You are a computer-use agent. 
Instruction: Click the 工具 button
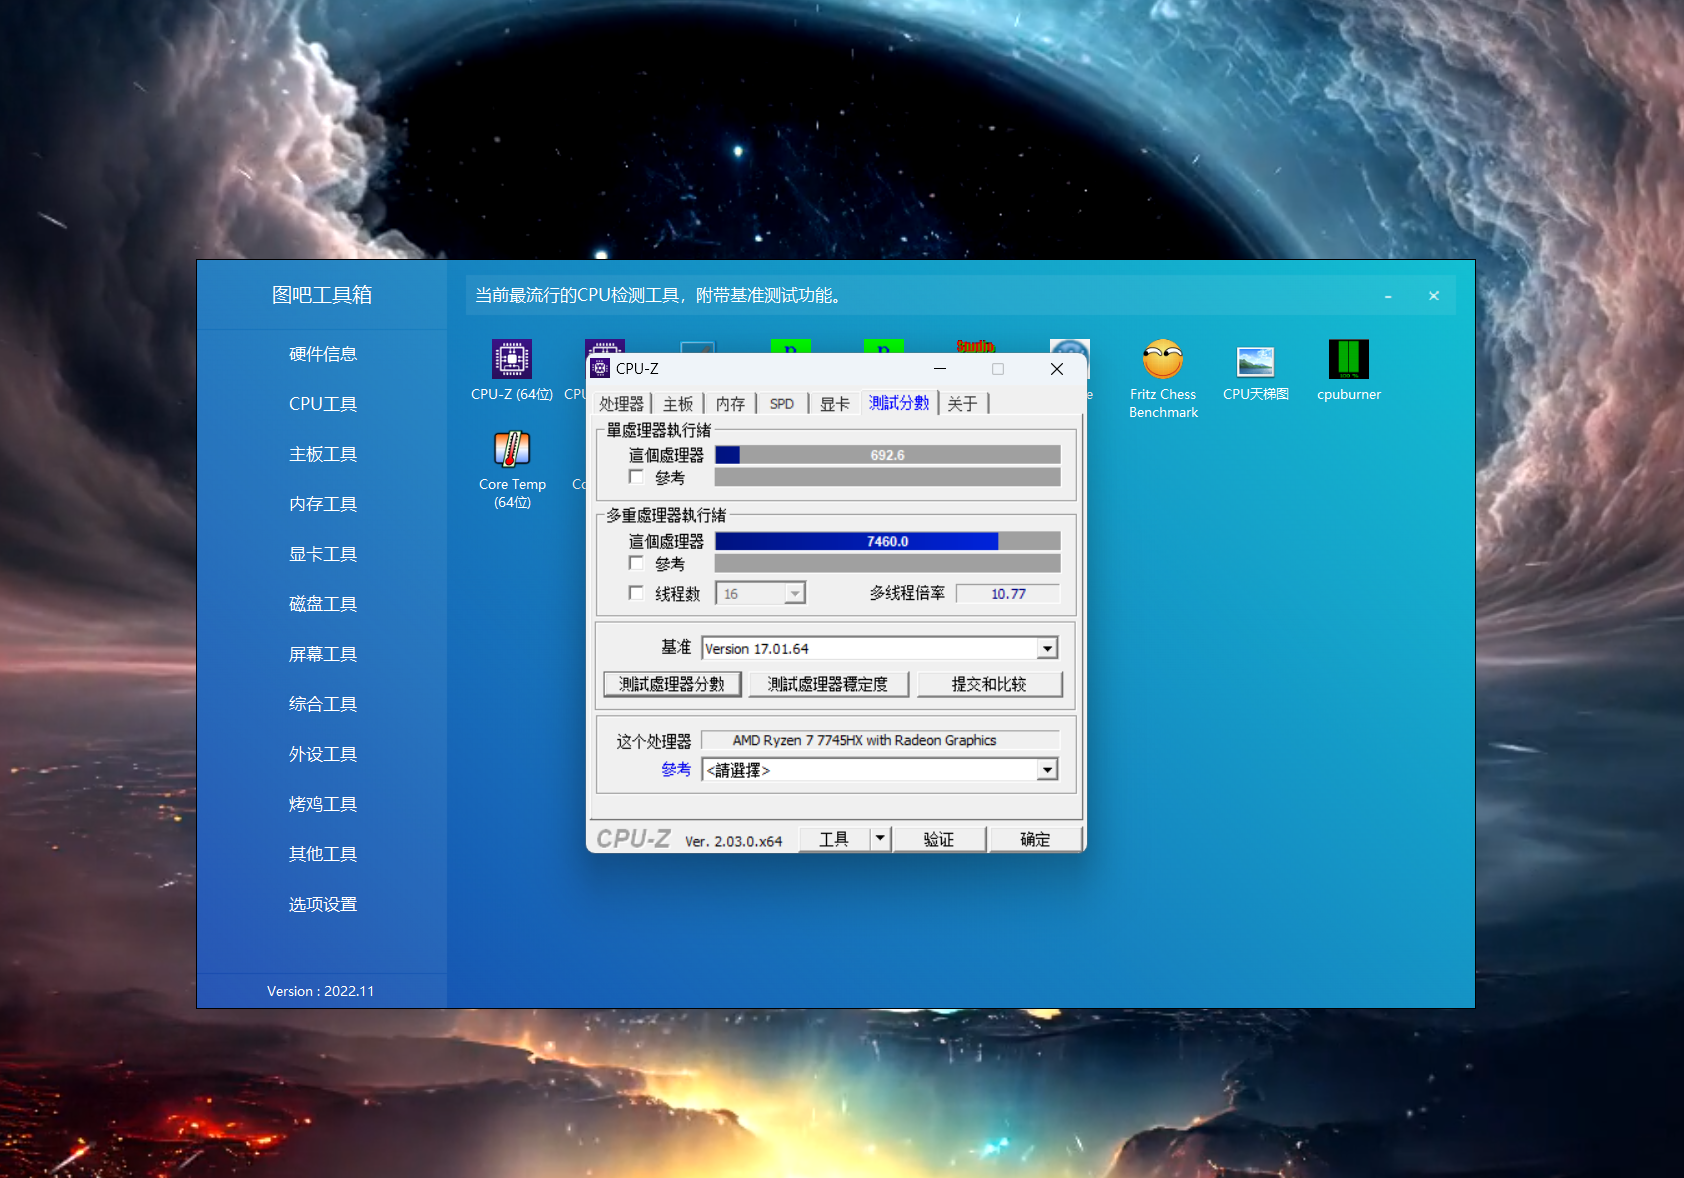pyautogui.click(x=834, y=839)
